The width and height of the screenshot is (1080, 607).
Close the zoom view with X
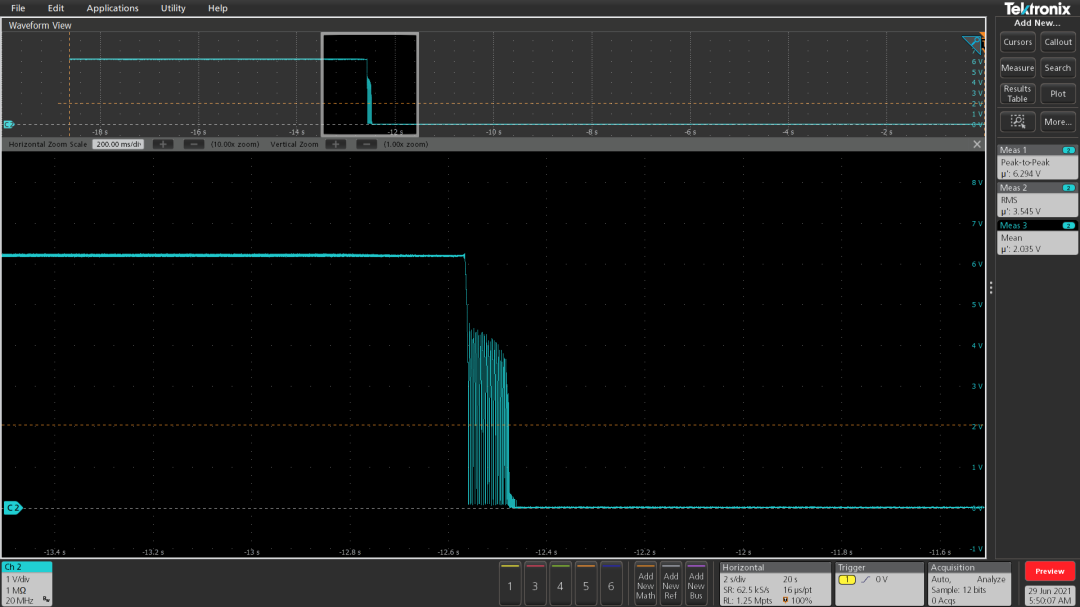click(977, 144)
